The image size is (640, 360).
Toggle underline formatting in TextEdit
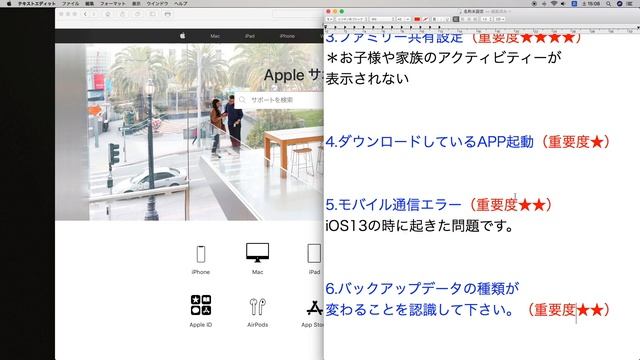tap(448, 19)
